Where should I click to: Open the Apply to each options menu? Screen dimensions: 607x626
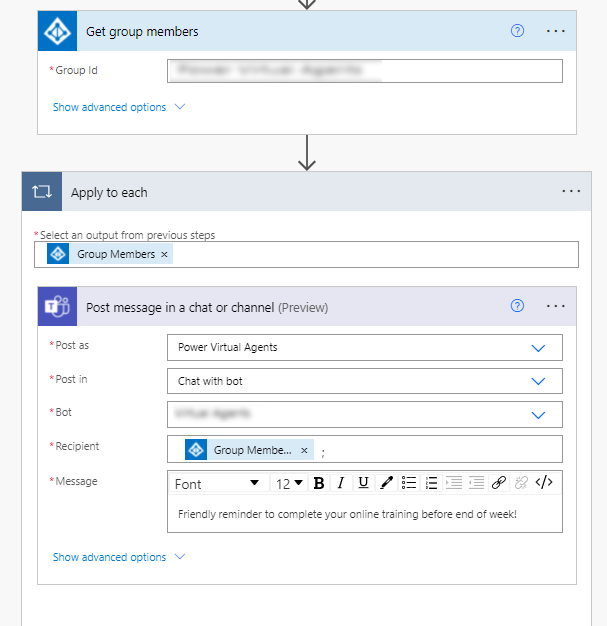pos(571,191)
